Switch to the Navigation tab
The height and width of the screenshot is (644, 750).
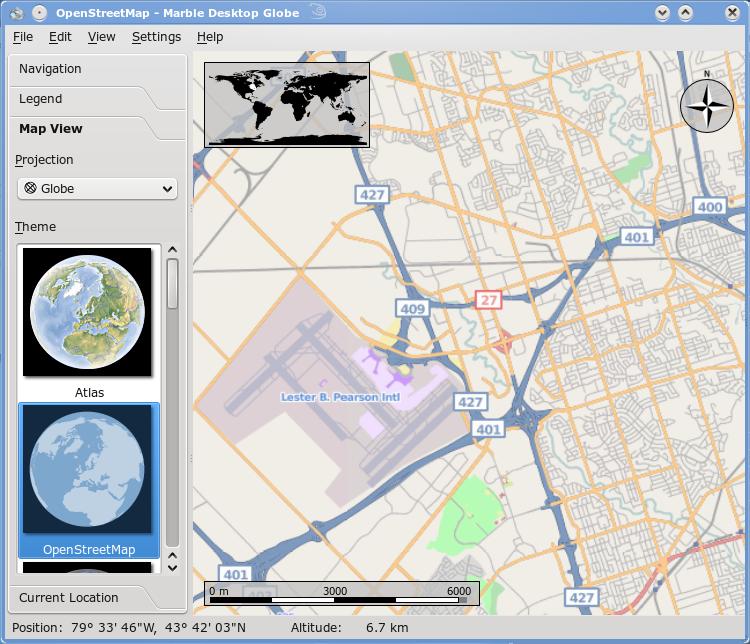click(x=50, y=69)
